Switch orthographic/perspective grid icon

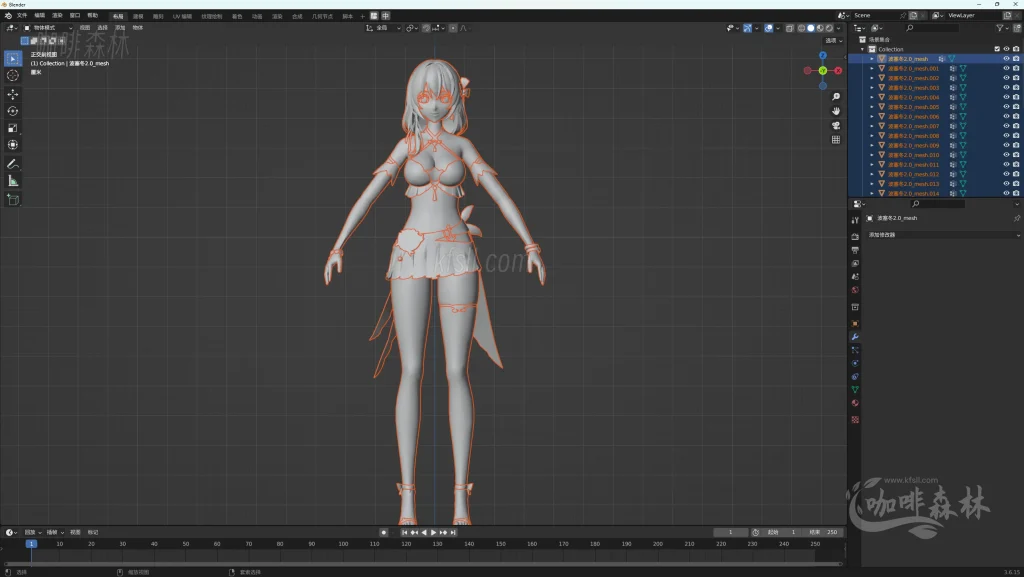[836, 140]
